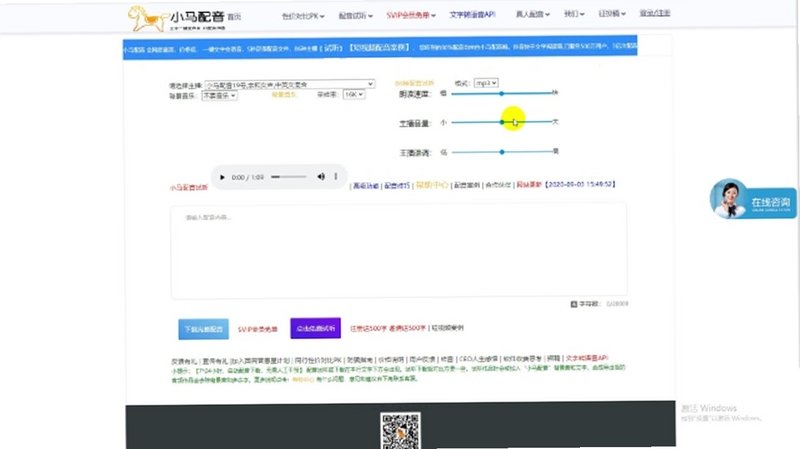Click the first blue link after the audio player
This screenshot has width=800, height=449.
[x=366, y=186]
